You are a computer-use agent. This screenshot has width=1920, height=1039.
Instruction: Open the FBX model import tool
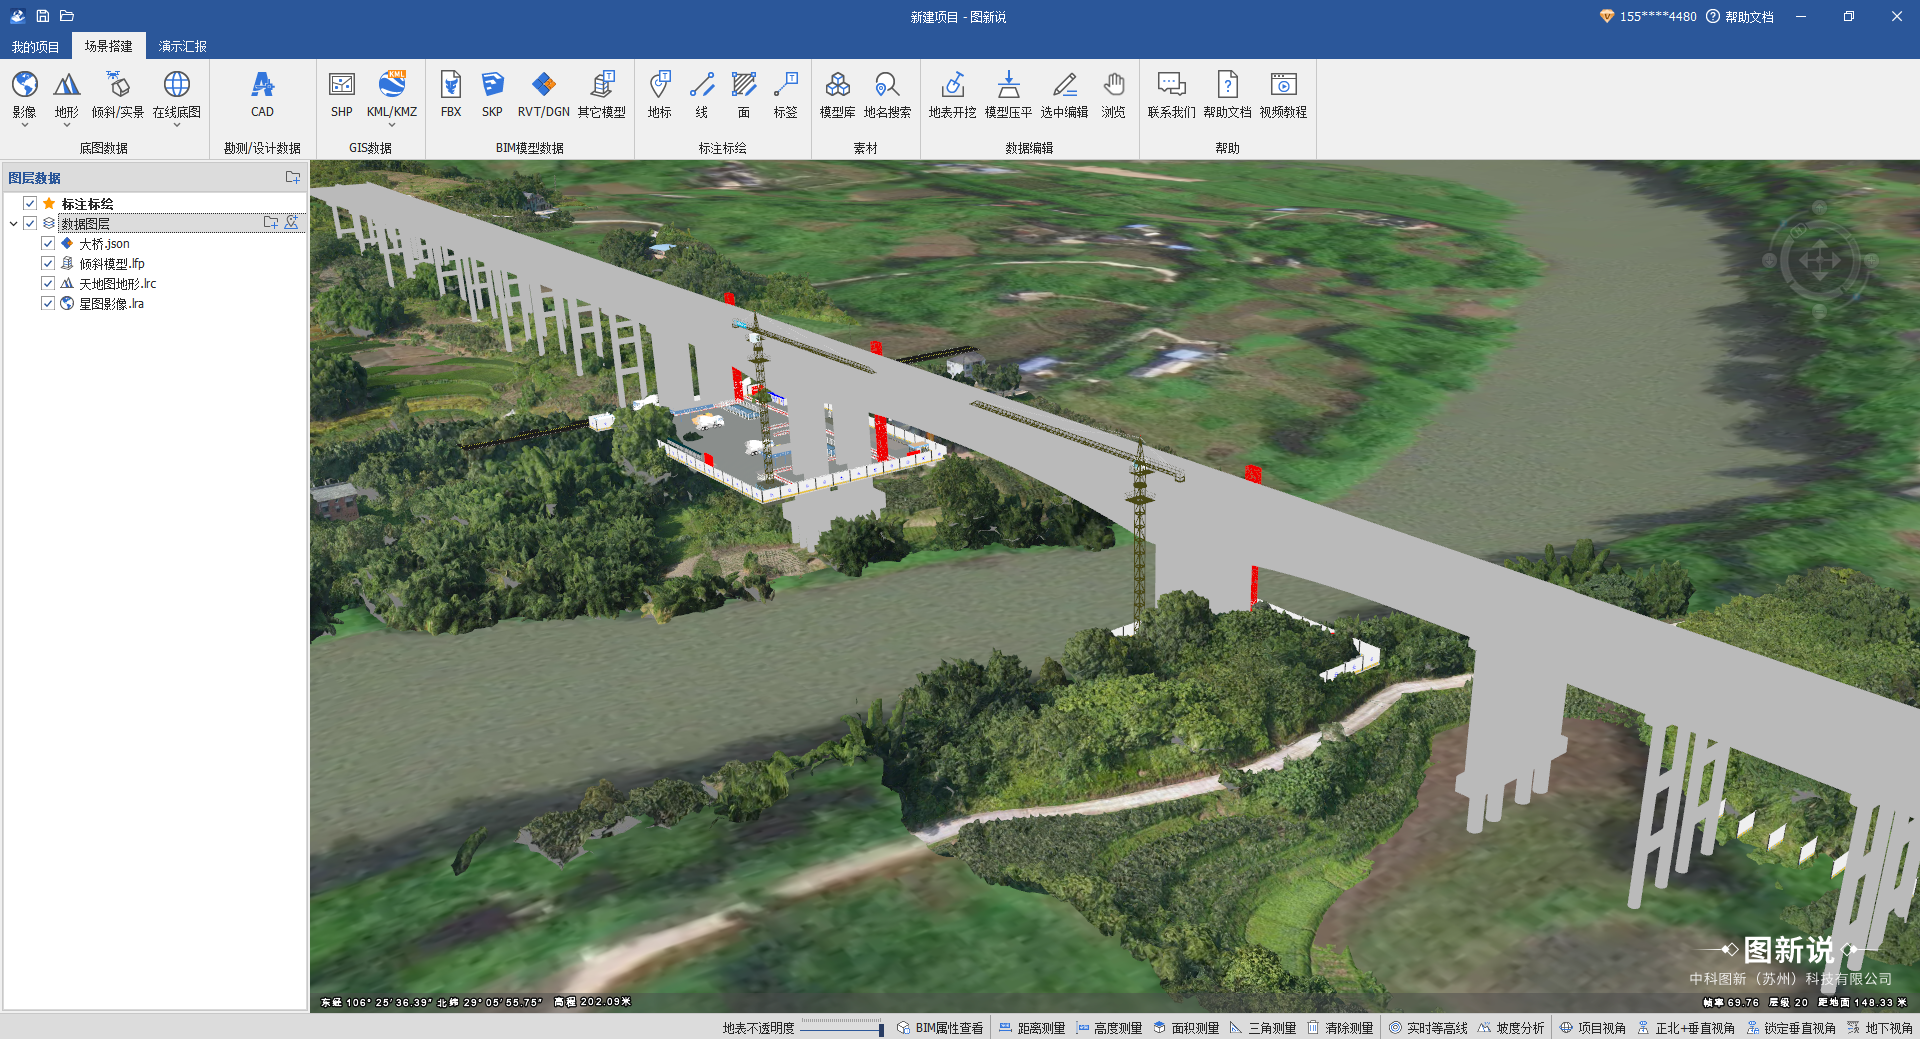tap(451, 94)
